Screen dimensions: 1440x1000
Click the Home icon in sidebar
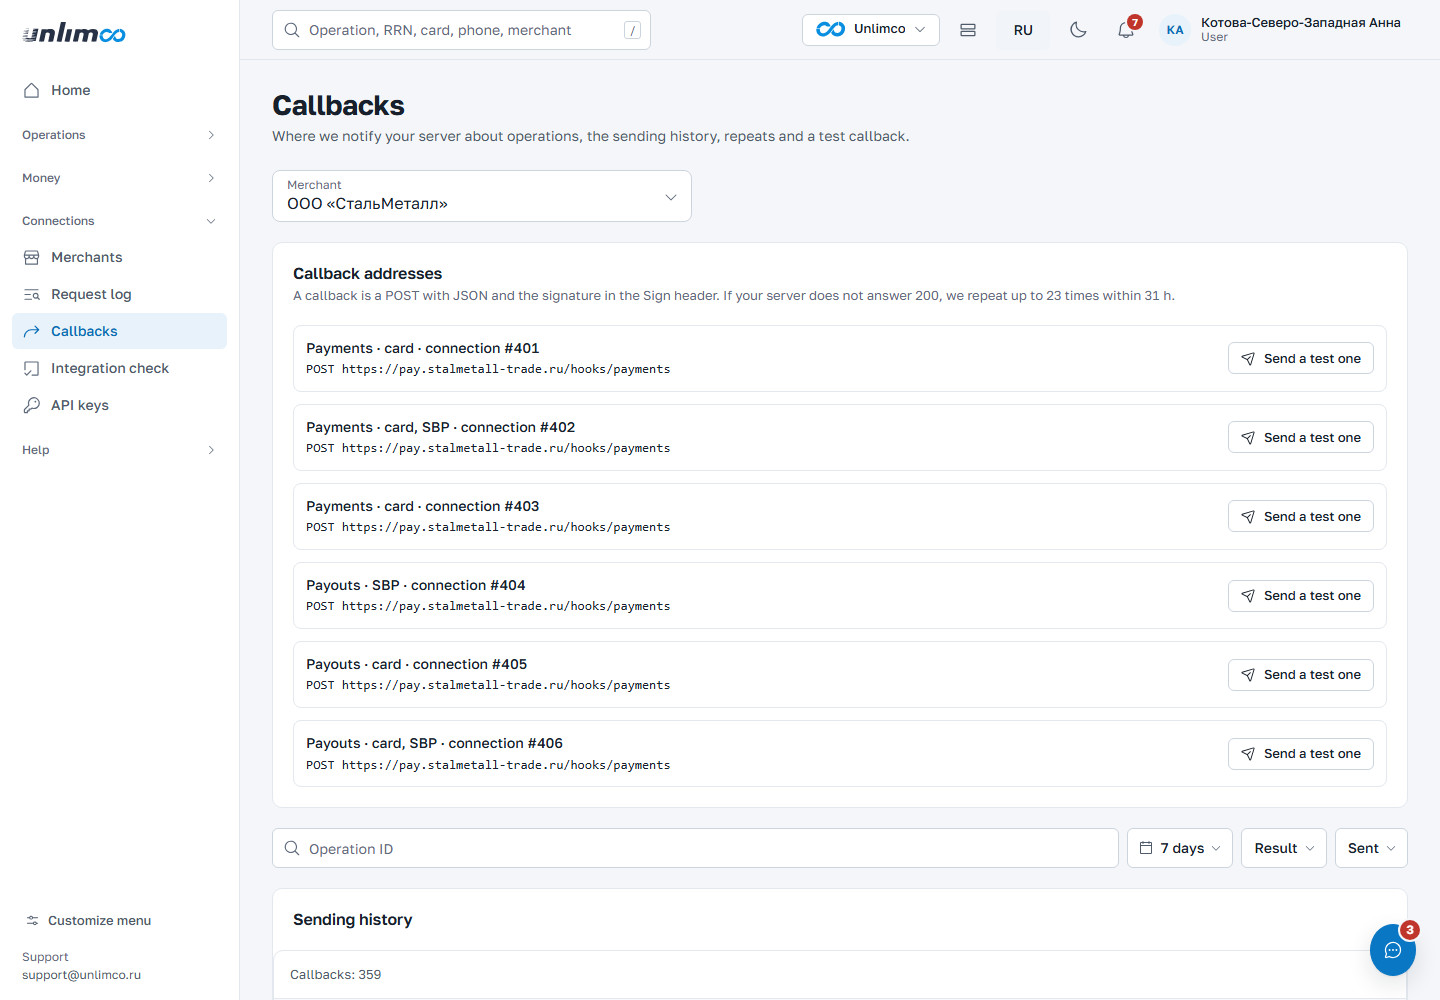point(32,90)
